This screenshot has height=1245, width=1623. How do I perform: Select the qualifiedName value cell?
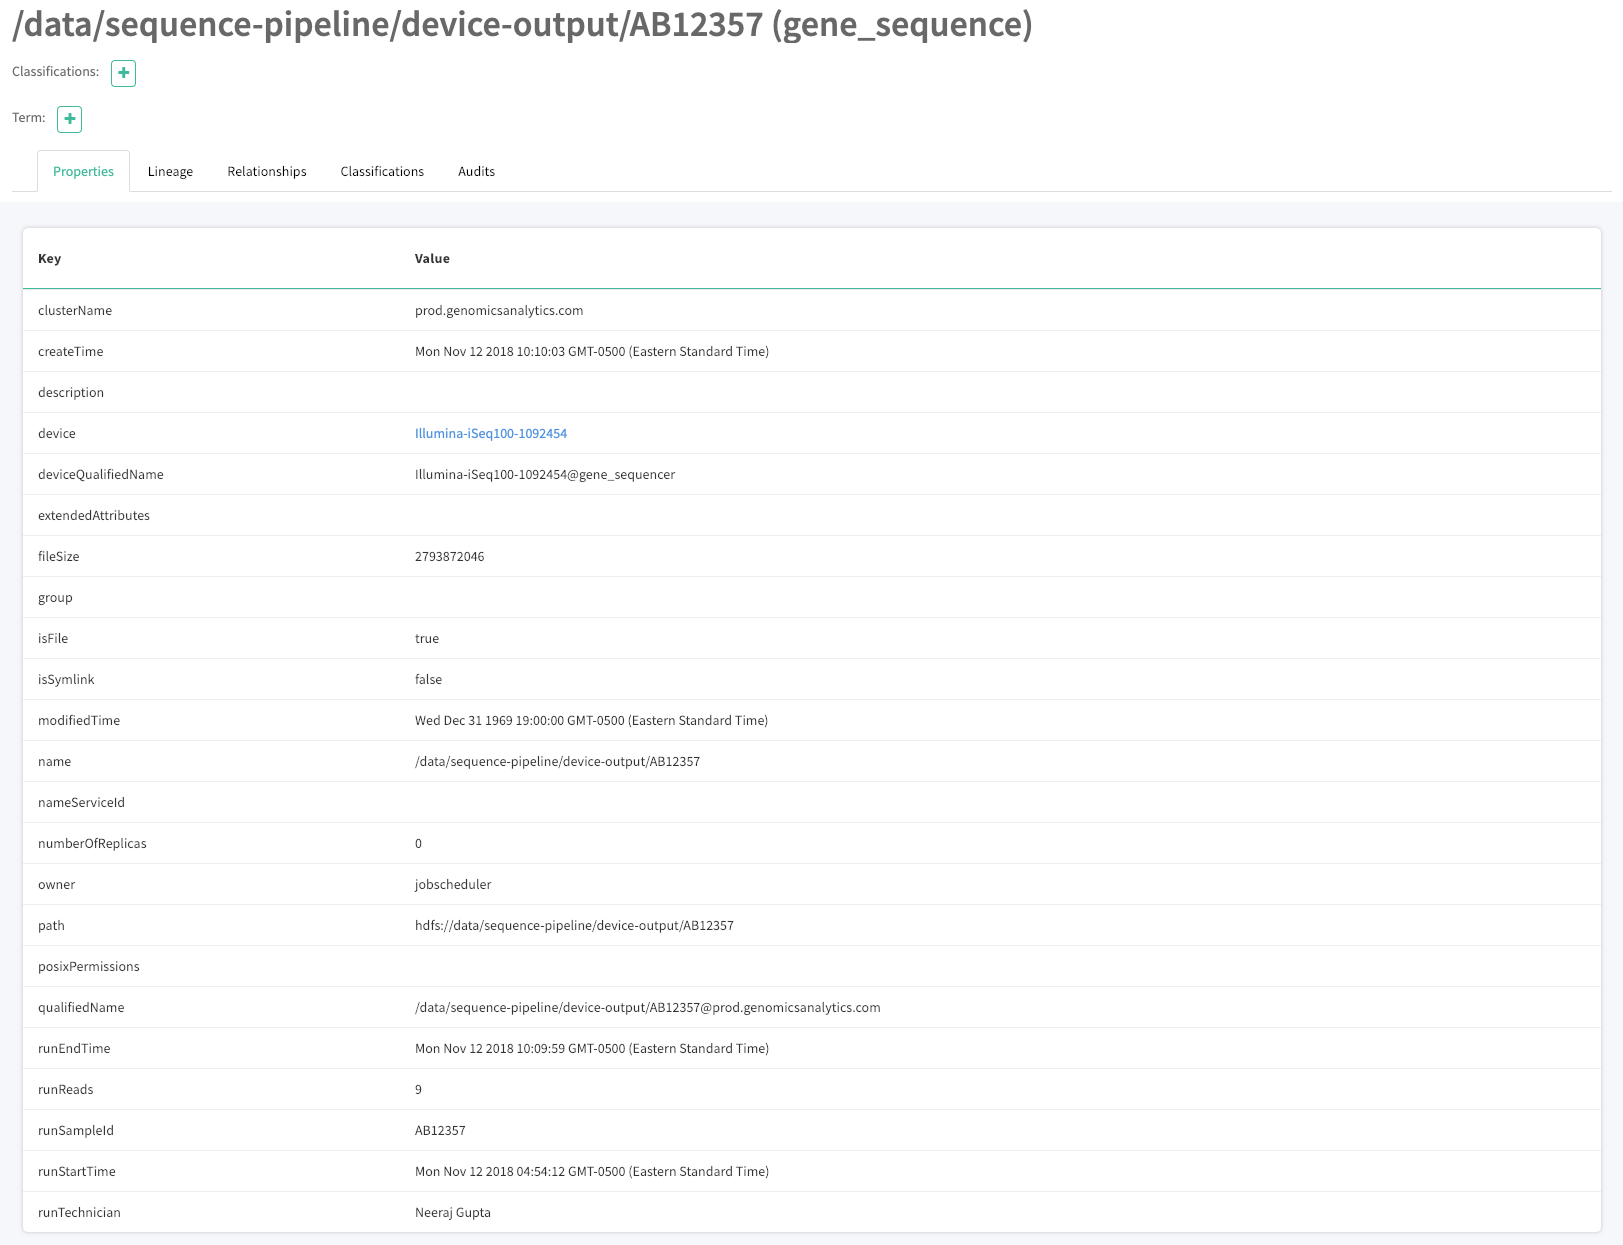648,1007
